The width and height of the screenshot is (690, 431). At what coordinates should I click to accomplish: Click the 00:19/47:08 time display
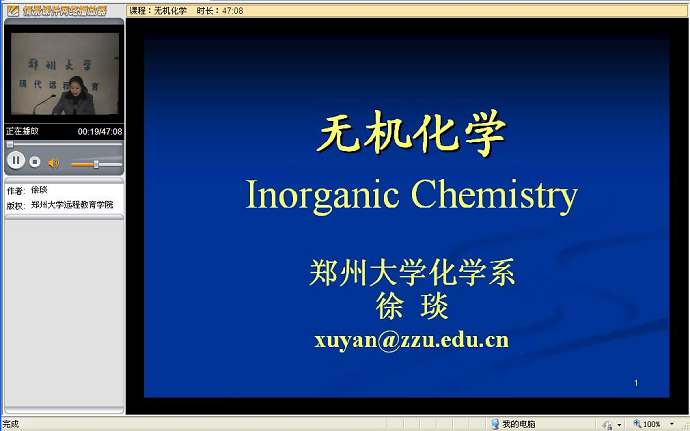(x=100, y=131)
